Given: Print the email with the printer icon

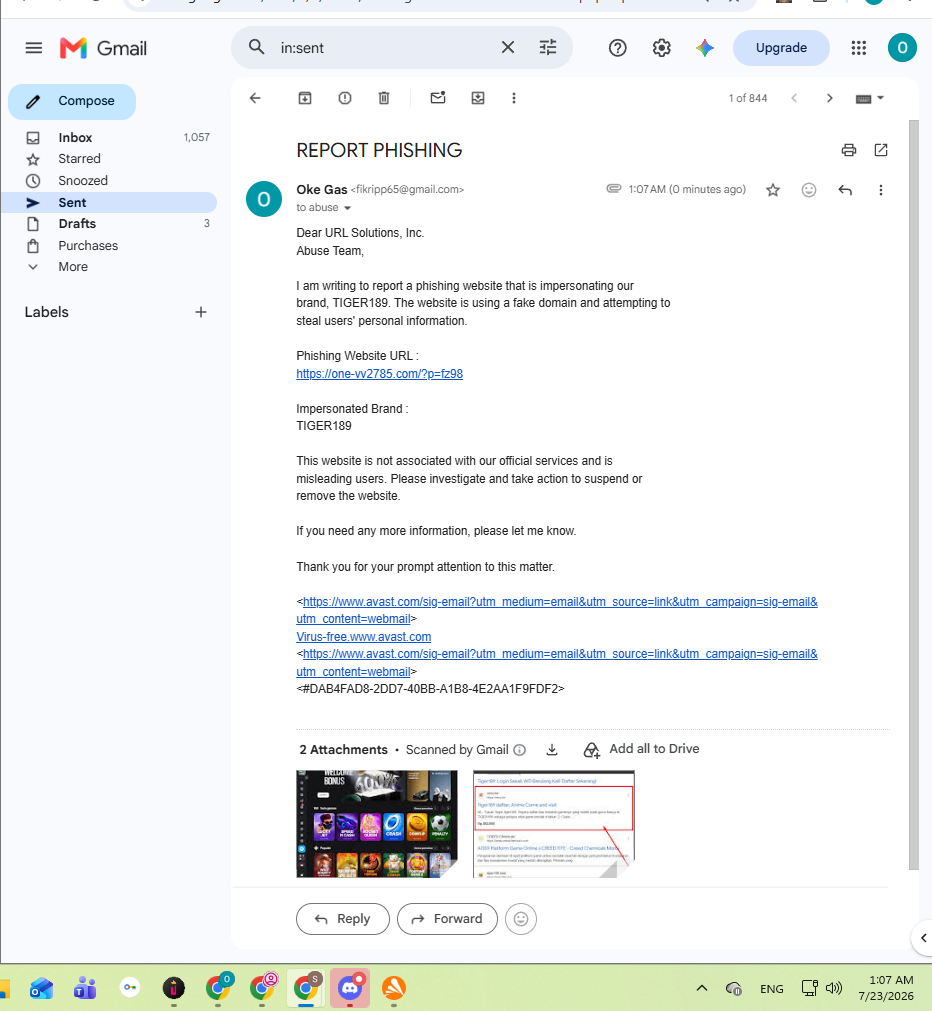Looking at the screenshot, I should [849, 150].
